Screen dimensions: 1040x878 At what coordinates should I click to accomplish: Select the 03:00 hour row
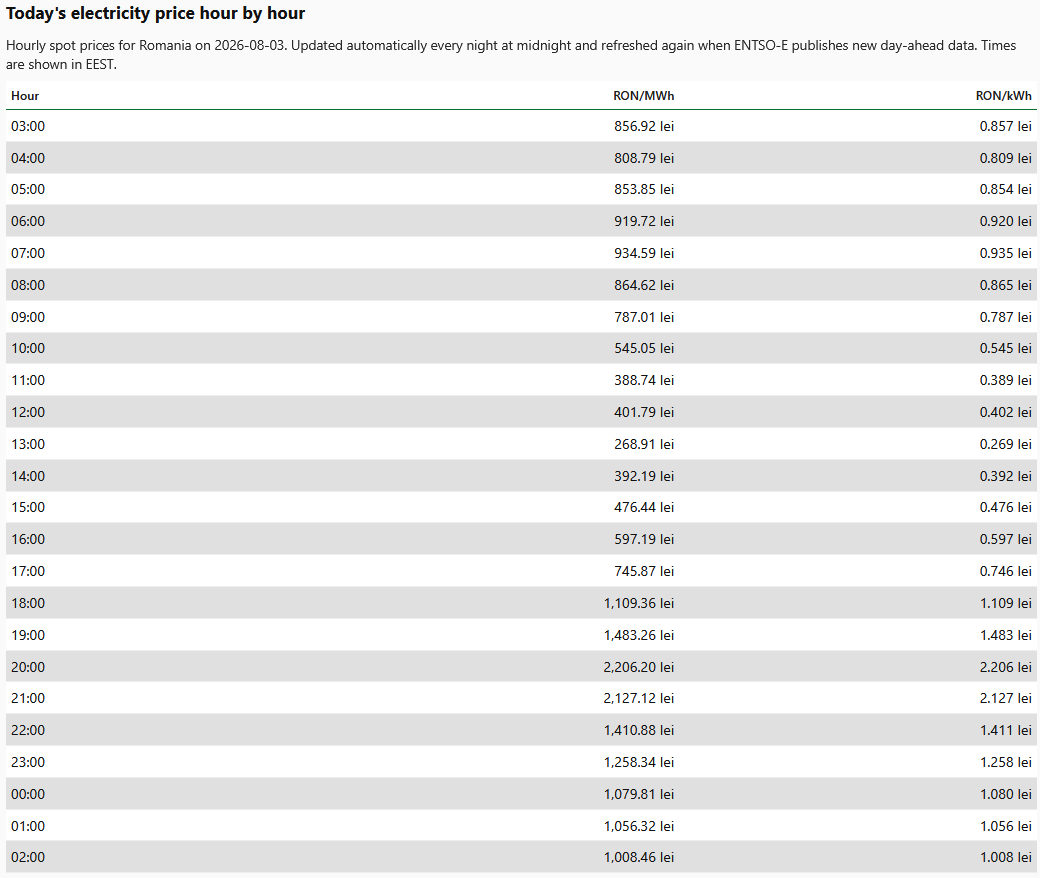[521, 126]
